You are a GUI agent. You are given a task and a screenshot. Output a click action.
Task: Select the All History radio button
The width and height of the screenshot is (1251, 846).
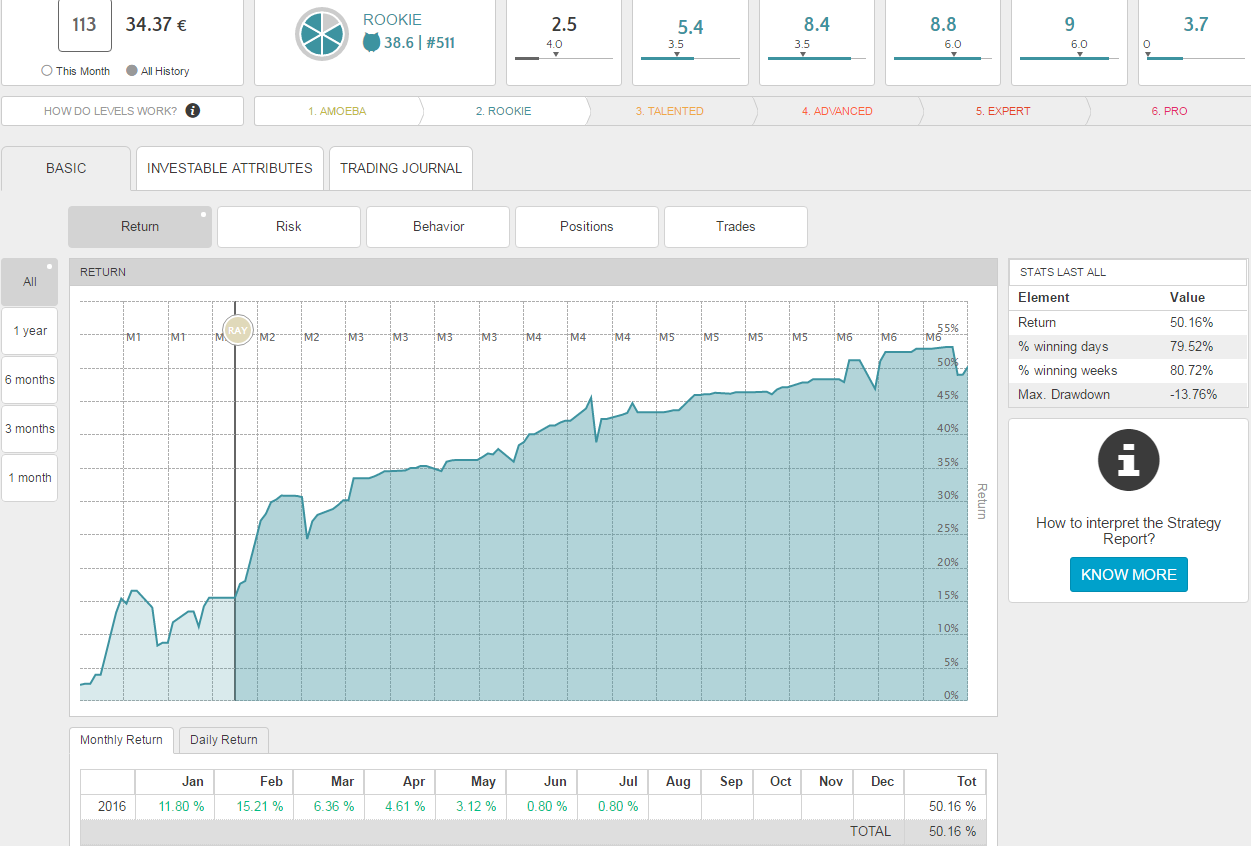[132, 71]
